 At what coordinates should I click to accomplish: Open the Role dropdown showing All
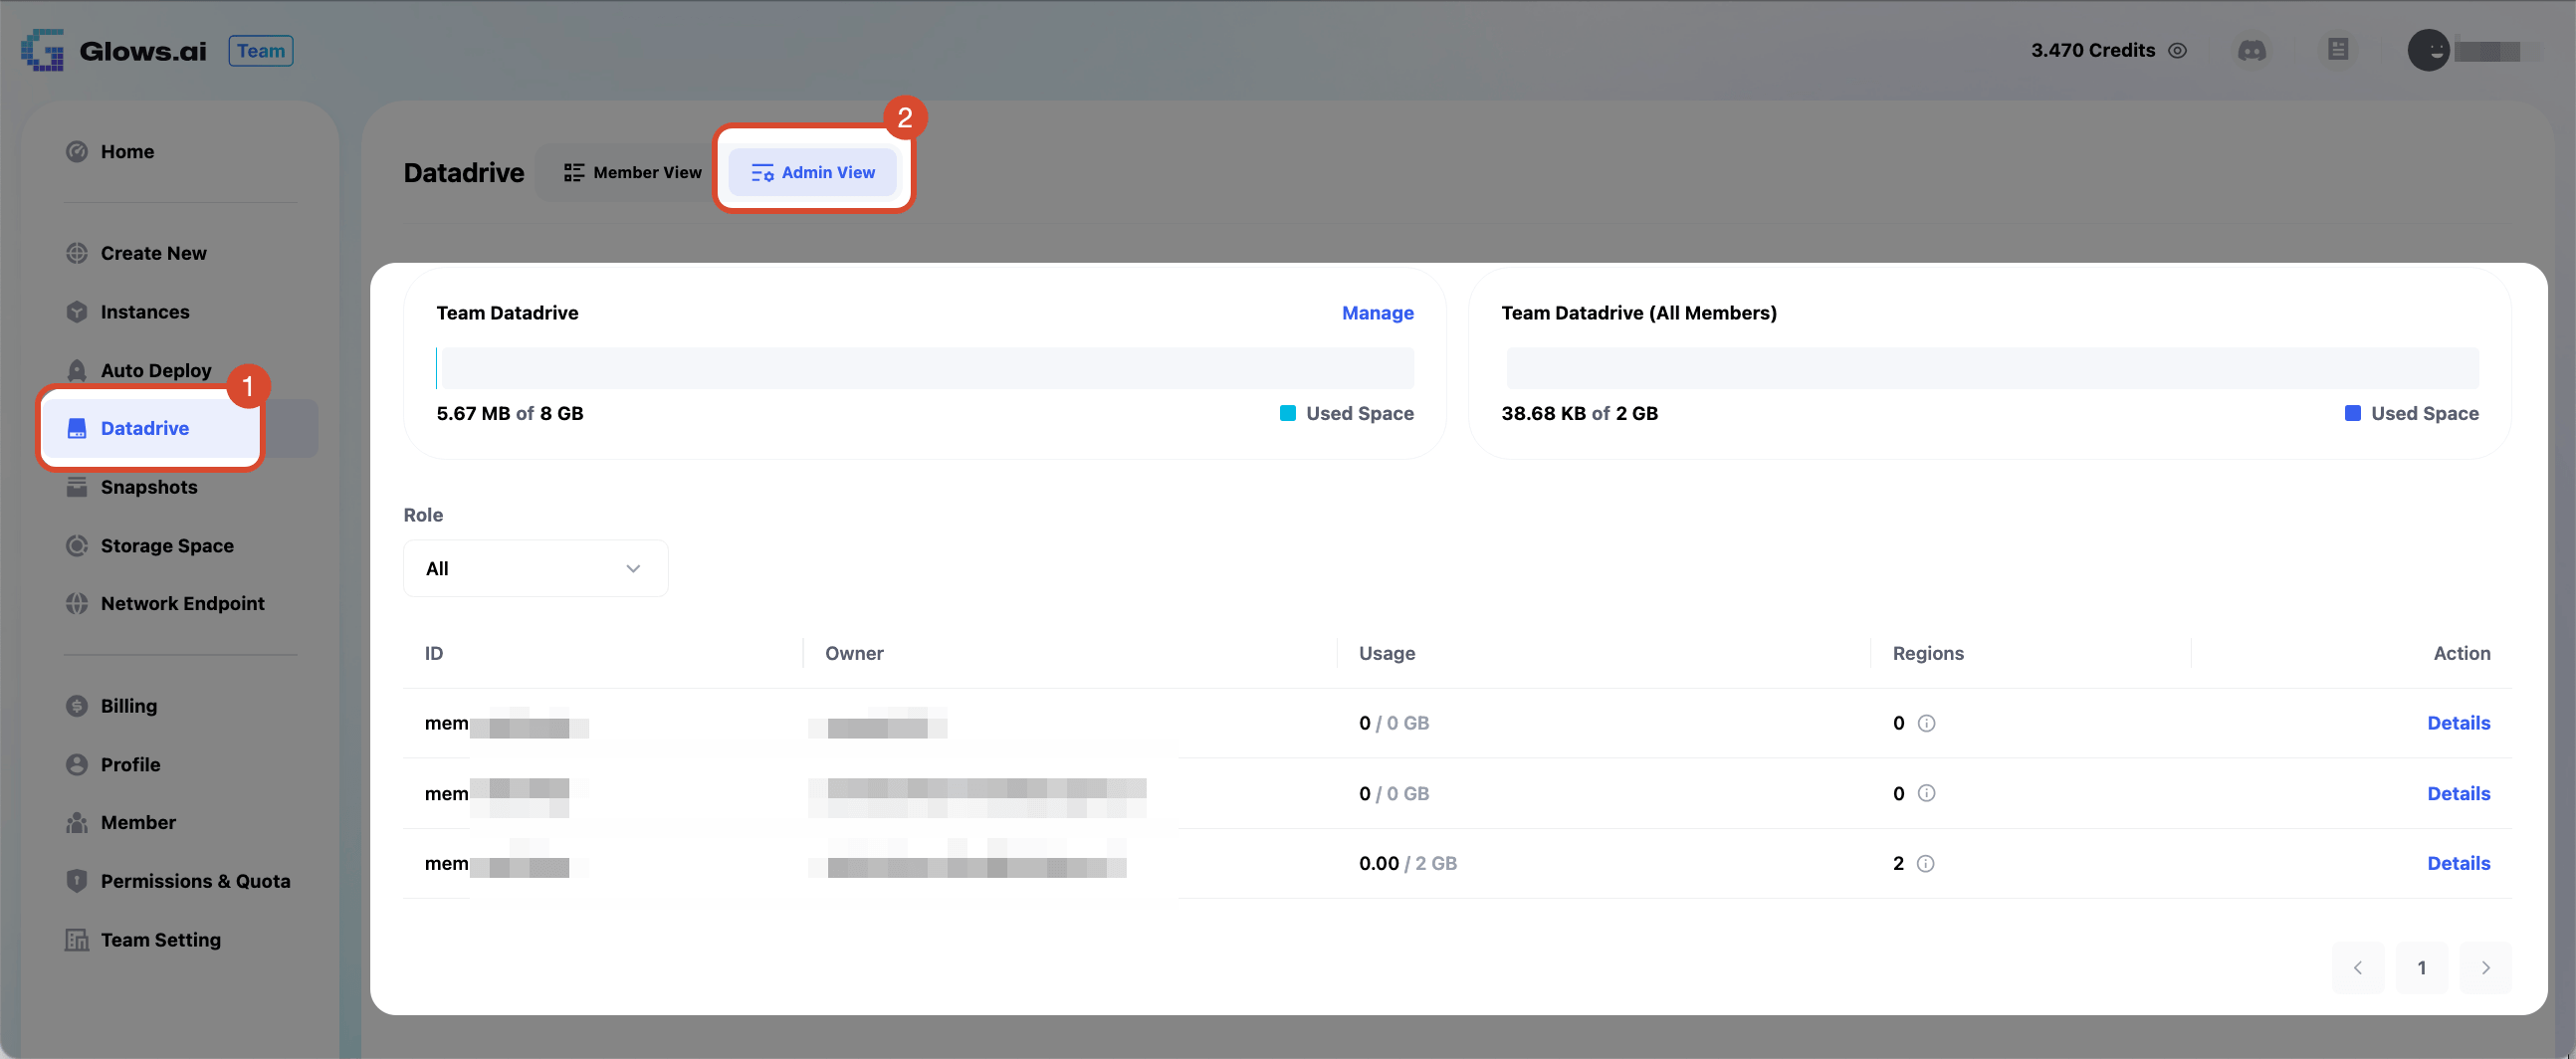coord(536,568)
